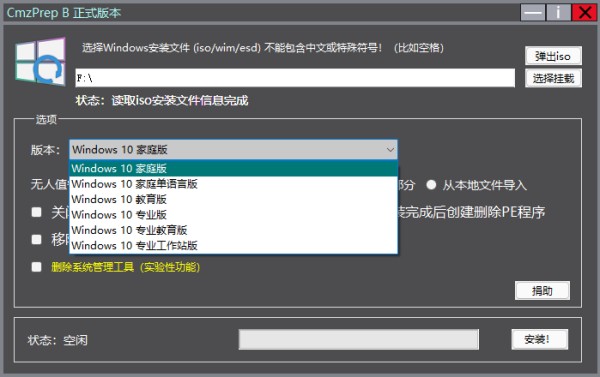600x377 pixels.
Task: Click the installation progress bar
Action: point(359,339)
